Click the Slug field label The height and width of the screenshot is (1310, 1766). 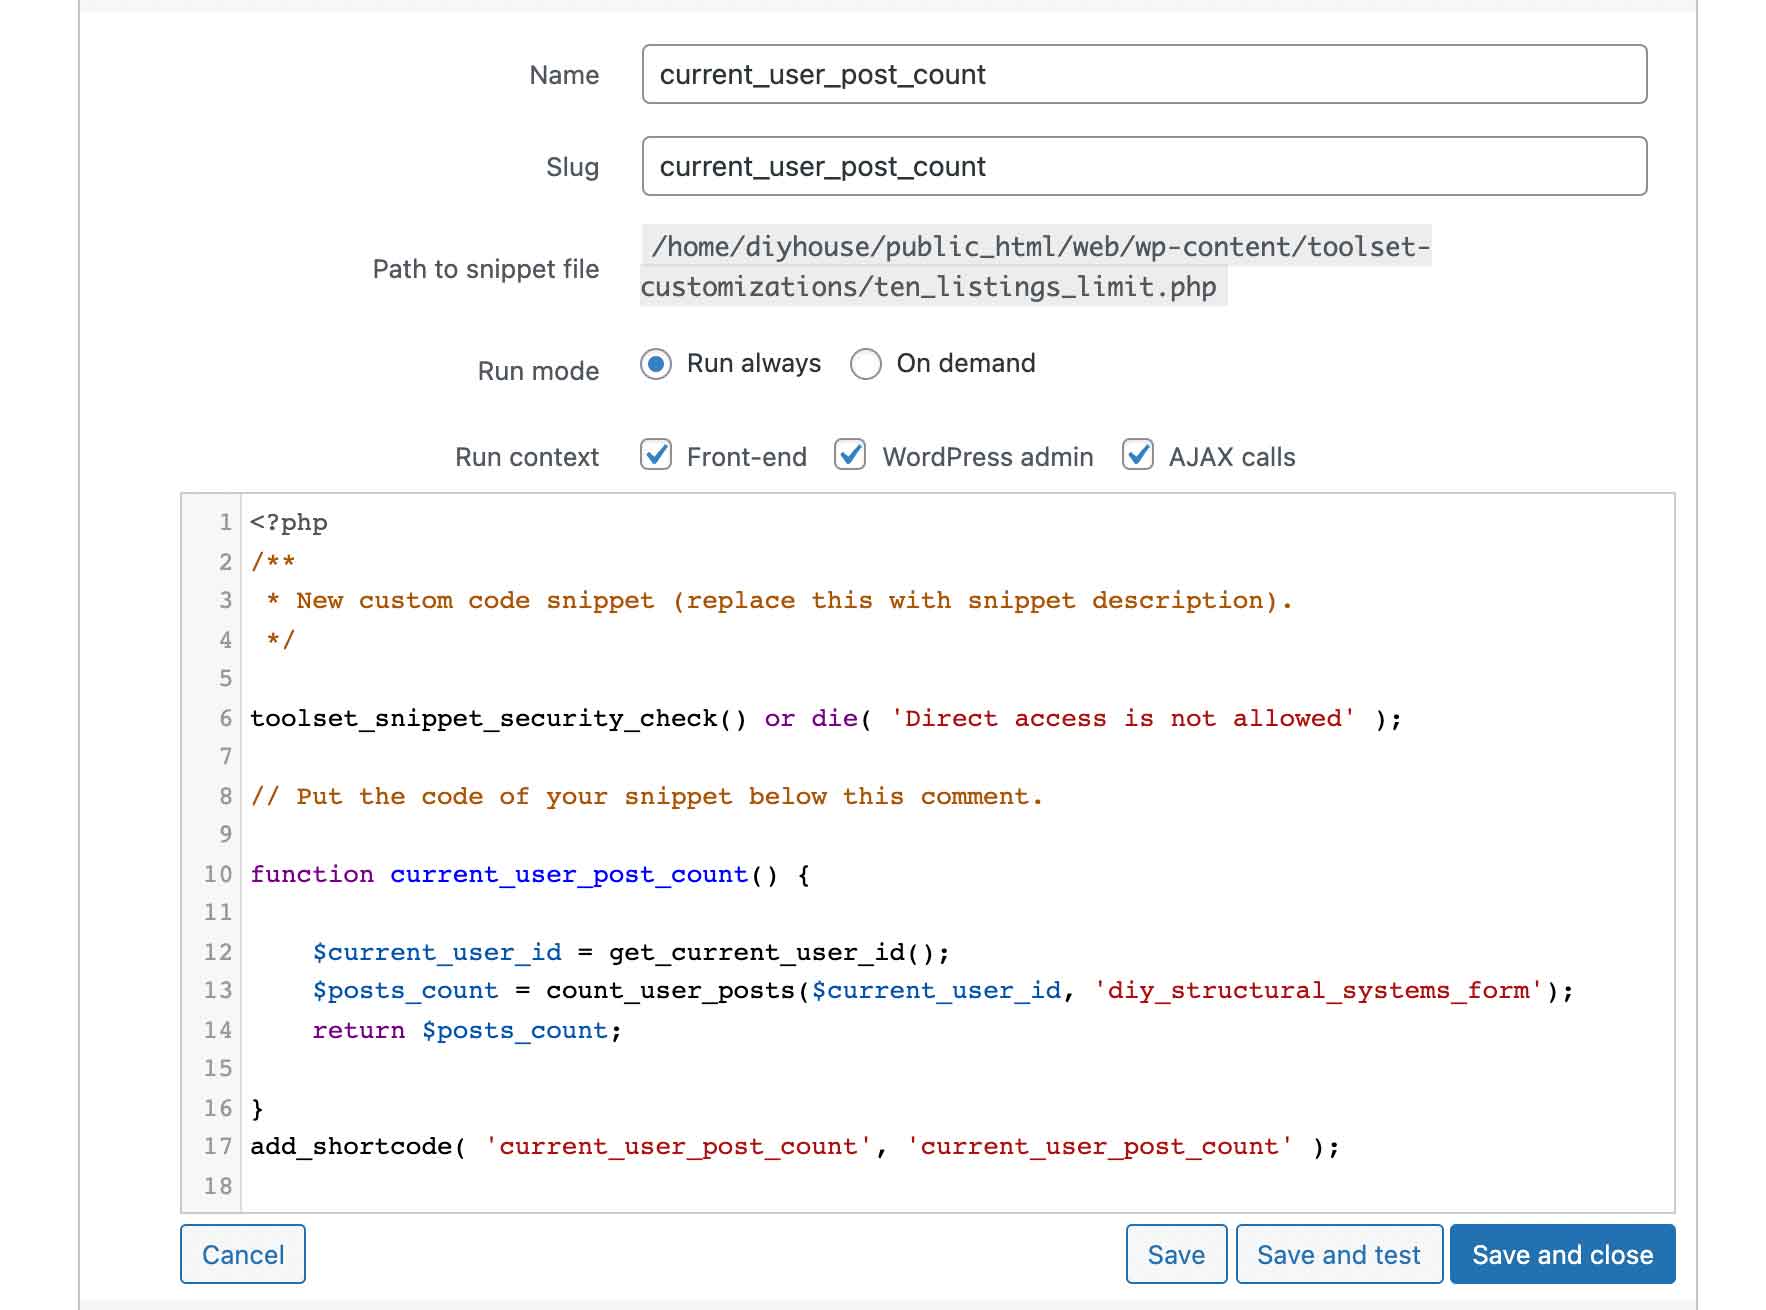tap(572, 167)
